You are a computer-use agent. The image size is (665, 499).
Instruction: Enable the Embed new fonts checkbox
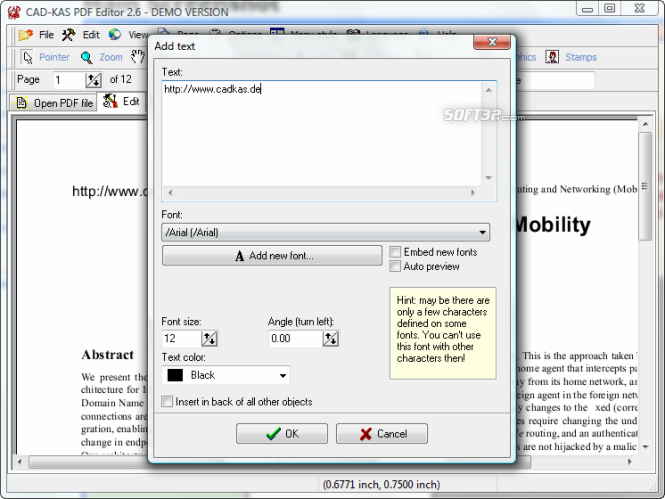click(x=395, y=252)
